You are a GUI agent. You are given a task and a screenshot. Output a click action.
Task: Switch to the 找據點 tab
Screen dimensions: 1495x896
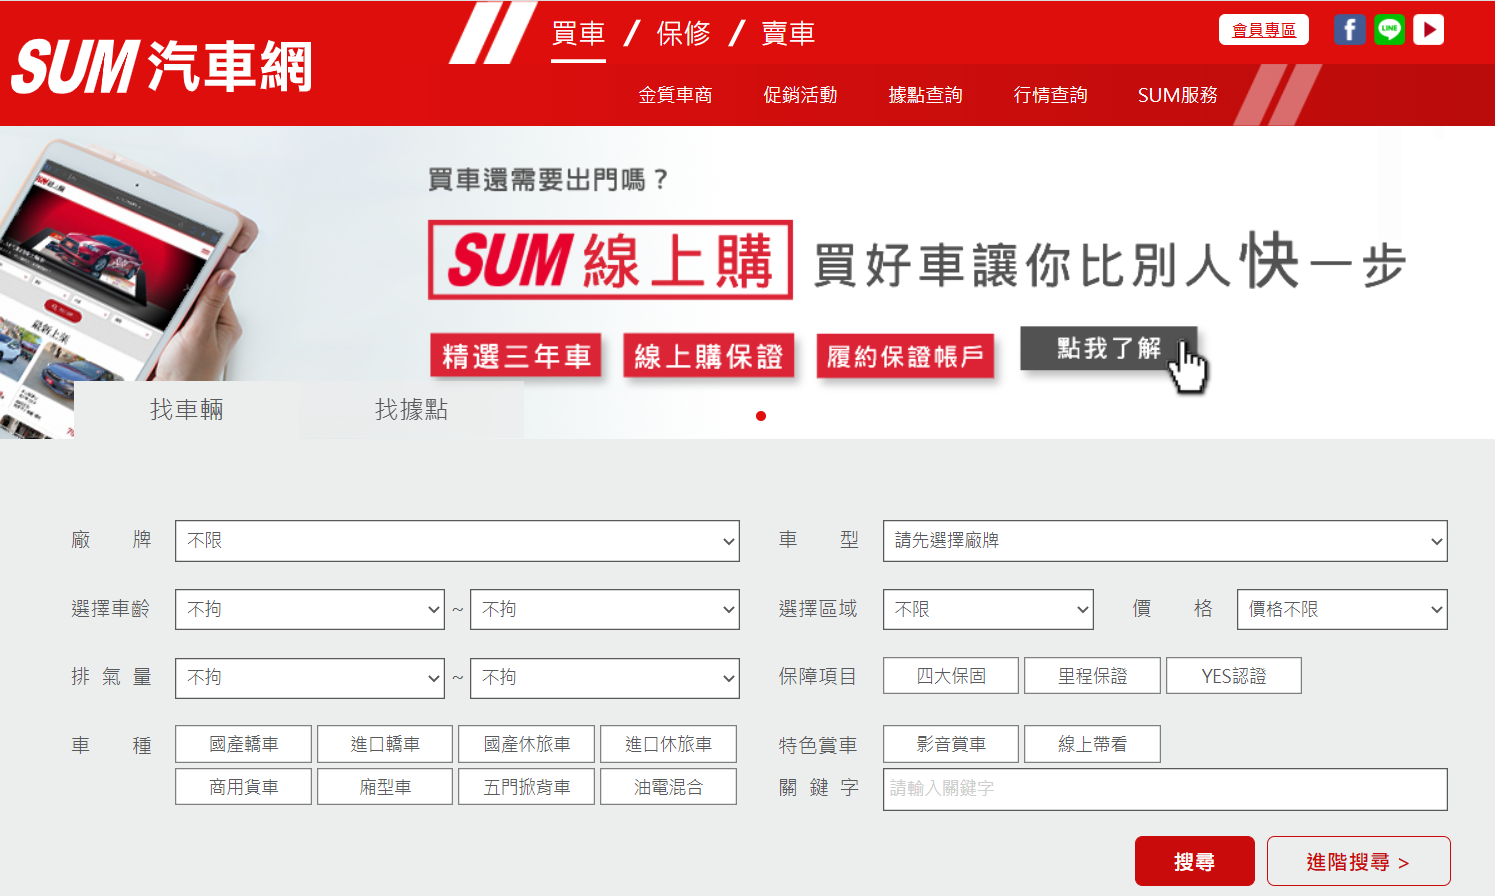click(x=411, y=410)
